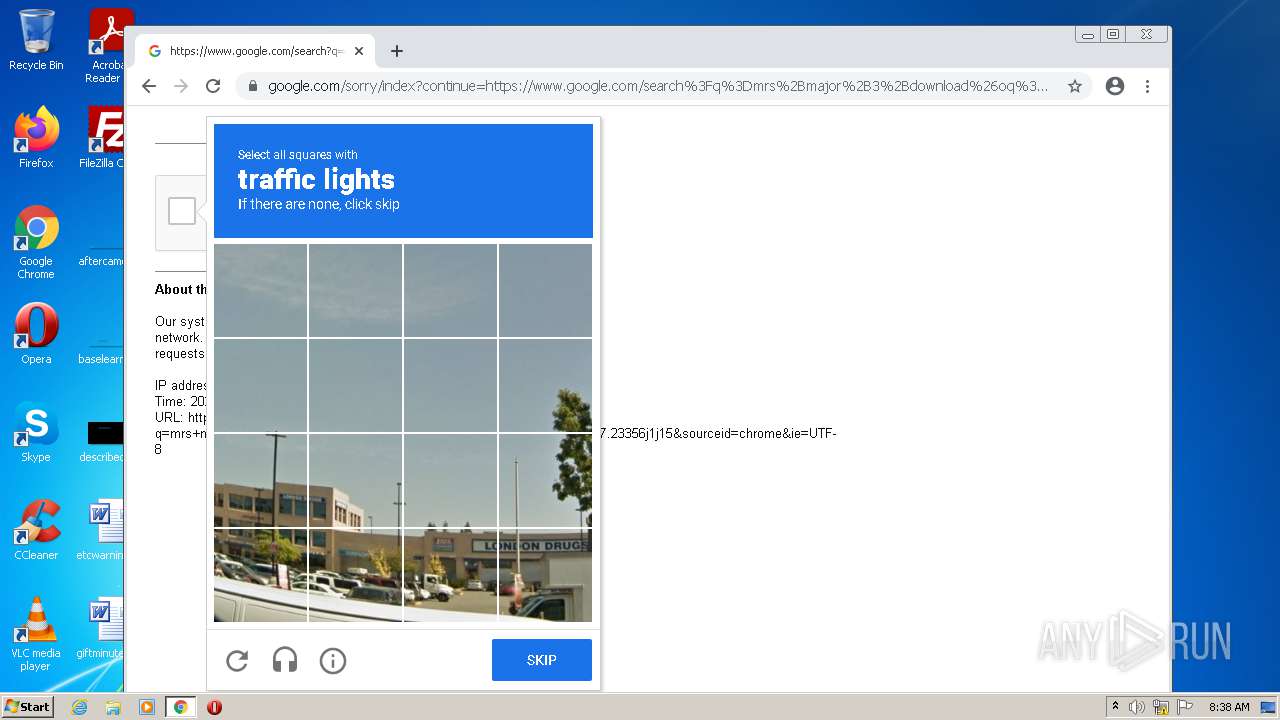The height and width of the screenshot is (720, 1280).
Task: Open Windows Explorer folder on the taskbar
Action: coord(113,707)
